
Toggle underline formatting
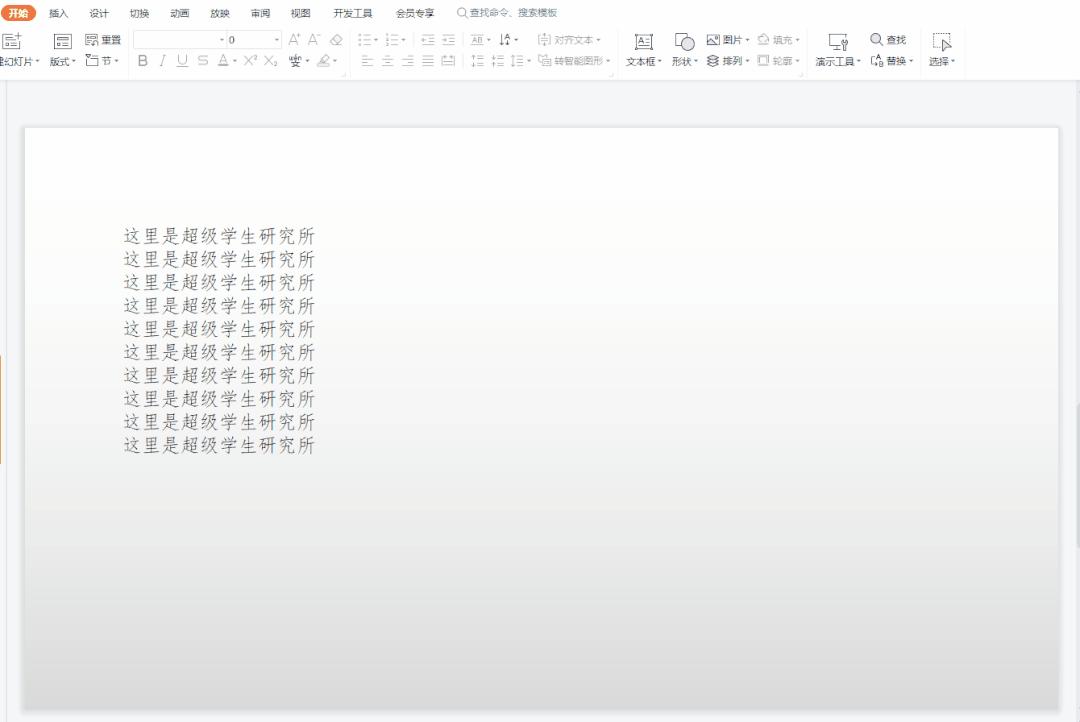click(183, 61)
